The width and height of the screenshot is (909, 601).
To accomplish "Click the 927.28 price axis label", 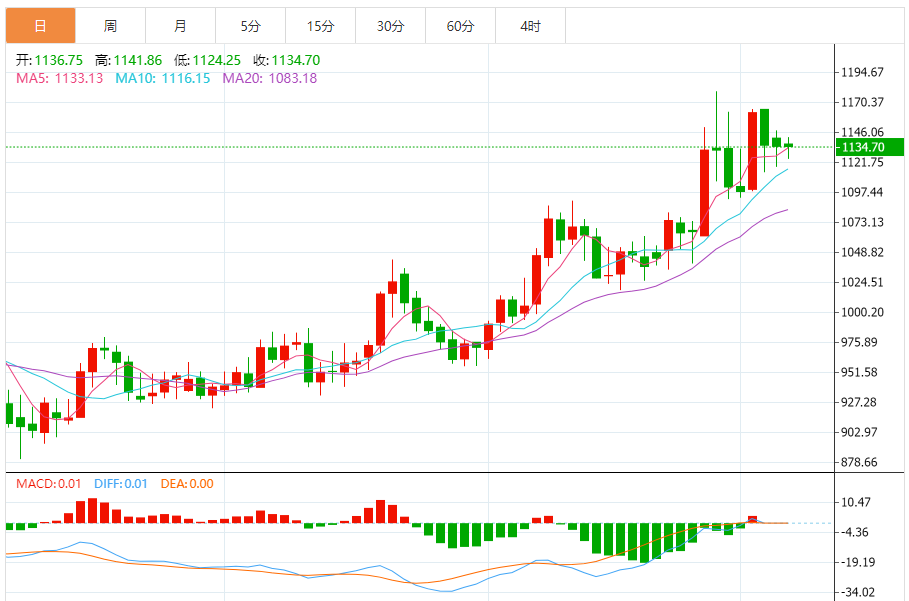I will [859, 402].
